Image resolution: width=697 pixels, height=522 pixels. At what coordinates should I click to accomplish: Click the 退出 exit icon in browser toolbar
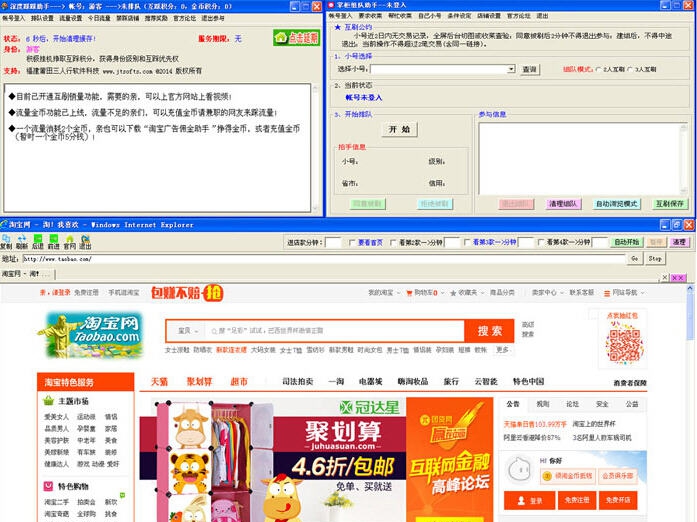coord(85,239)
